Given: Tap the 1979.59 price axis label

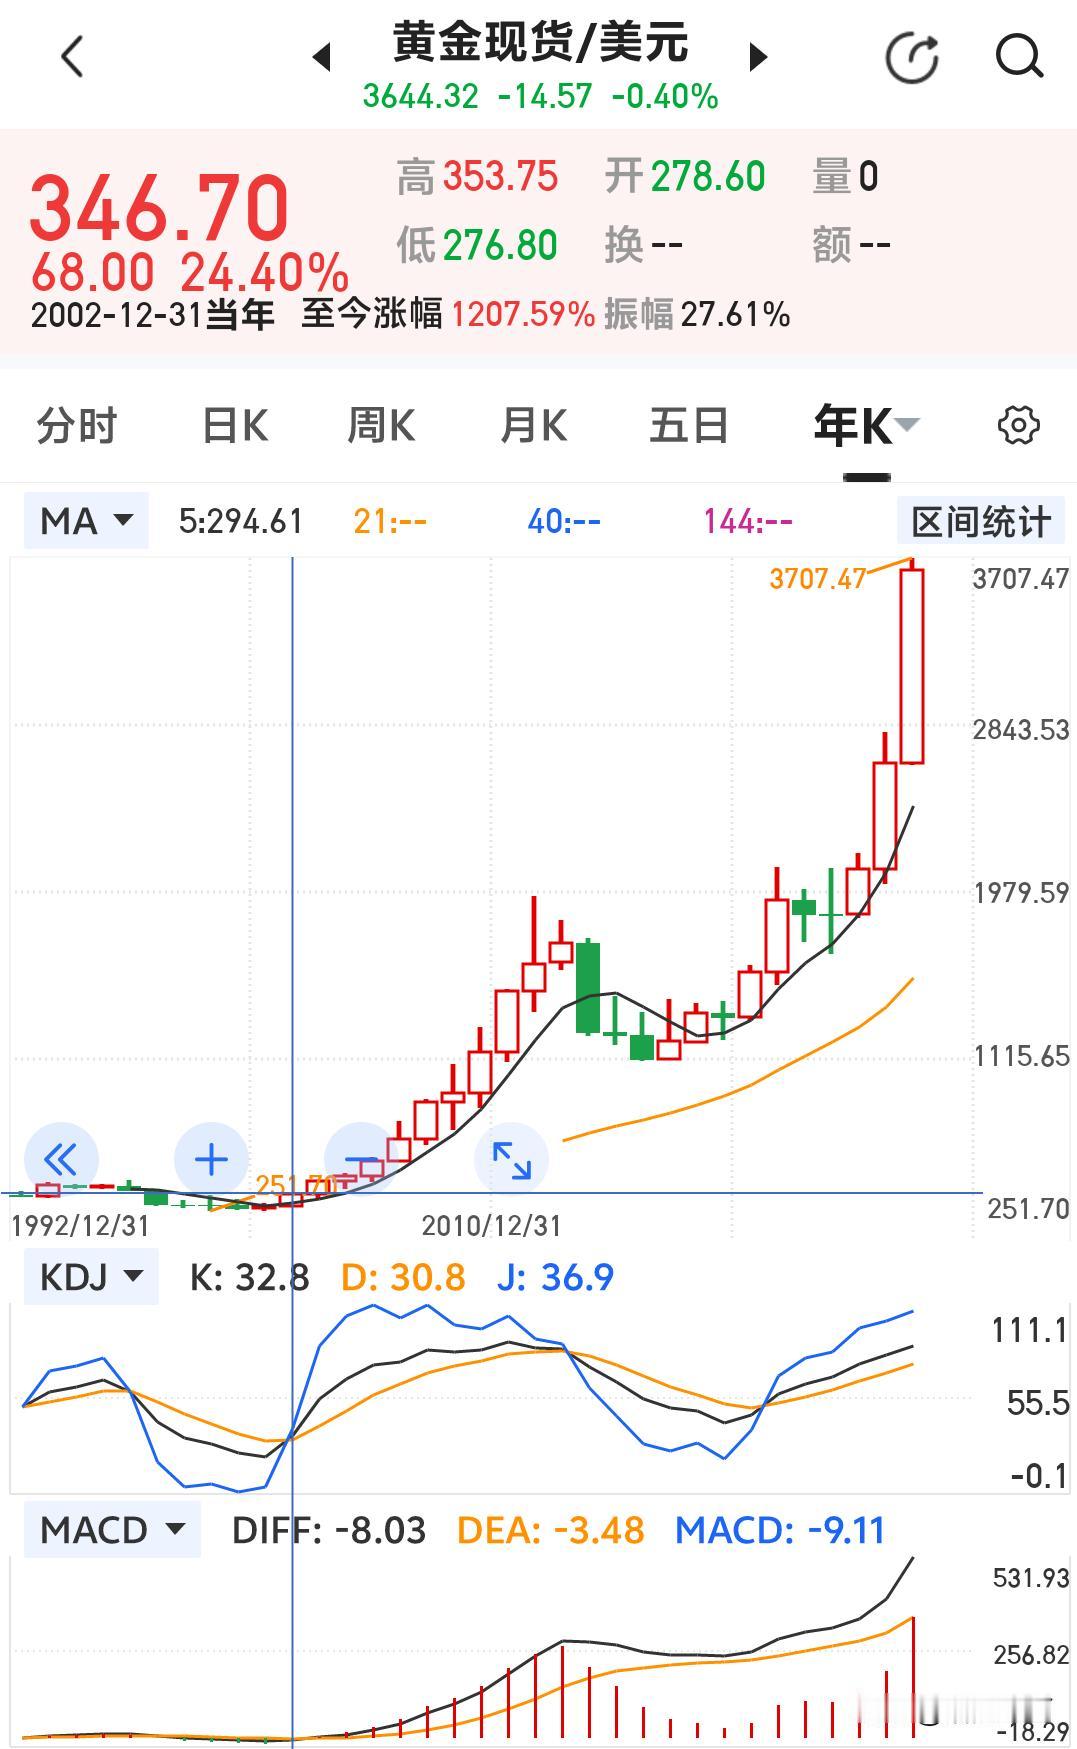Looking at the screenshot, I should tap(1021, 893).
